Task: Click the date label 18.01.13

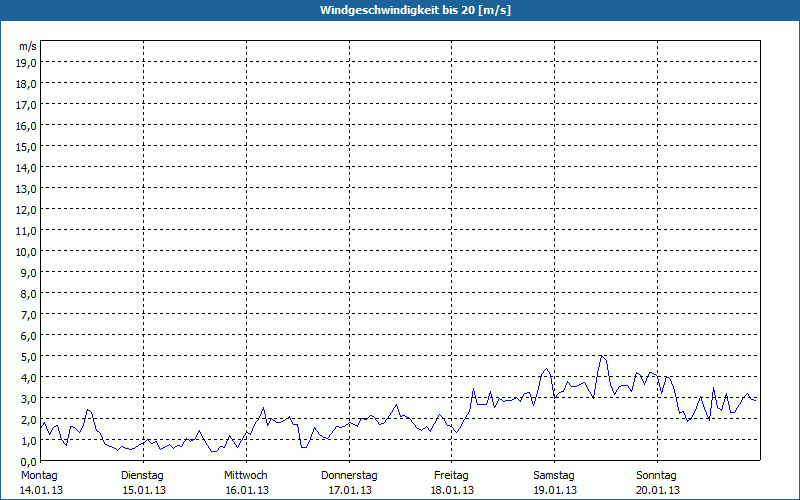Action: pyautogui.click(x=452, y=490)
